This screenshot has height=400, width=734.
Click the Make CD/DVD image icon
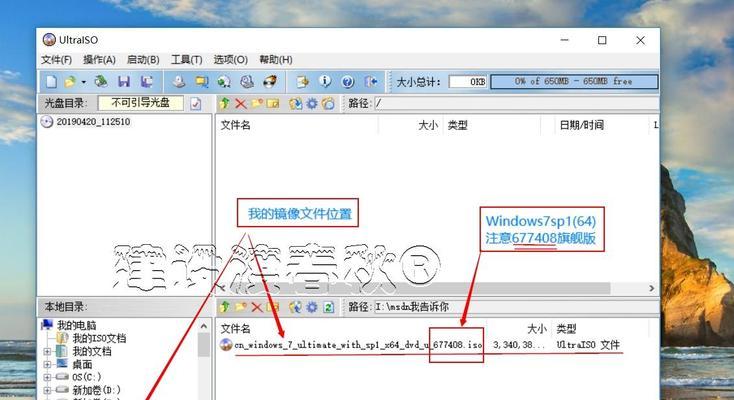(x=178, y=82)
